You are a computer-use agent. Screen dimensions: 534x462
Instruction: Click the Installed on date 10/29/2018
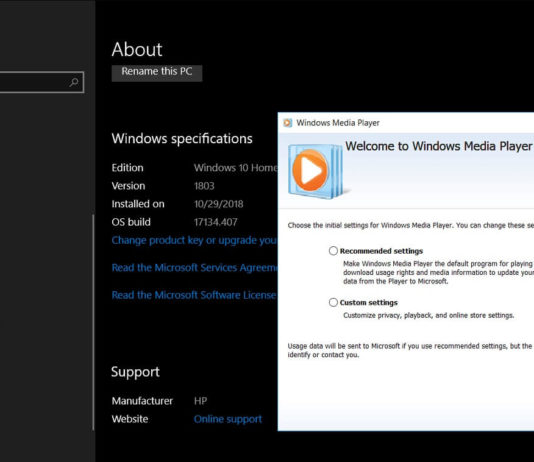click(219, 204)
